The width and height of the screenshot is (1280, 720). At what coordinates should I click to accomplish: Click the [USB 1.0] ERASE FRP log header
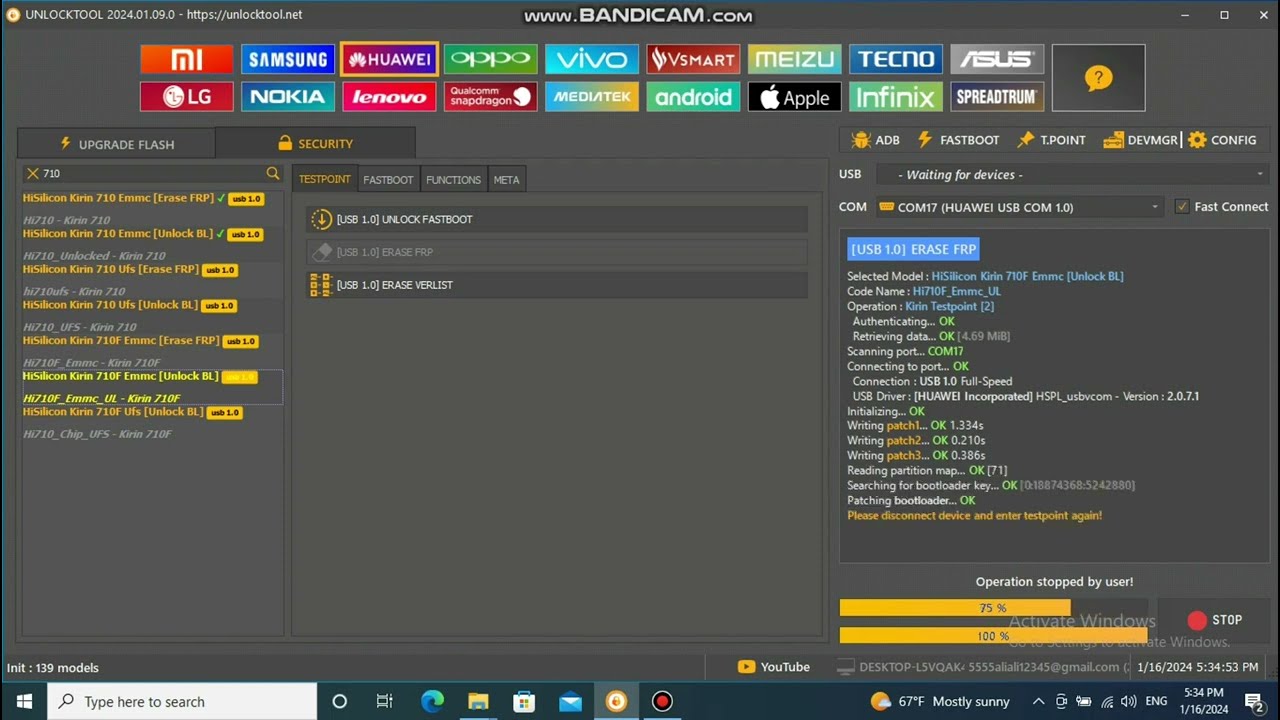pos(913,249)
